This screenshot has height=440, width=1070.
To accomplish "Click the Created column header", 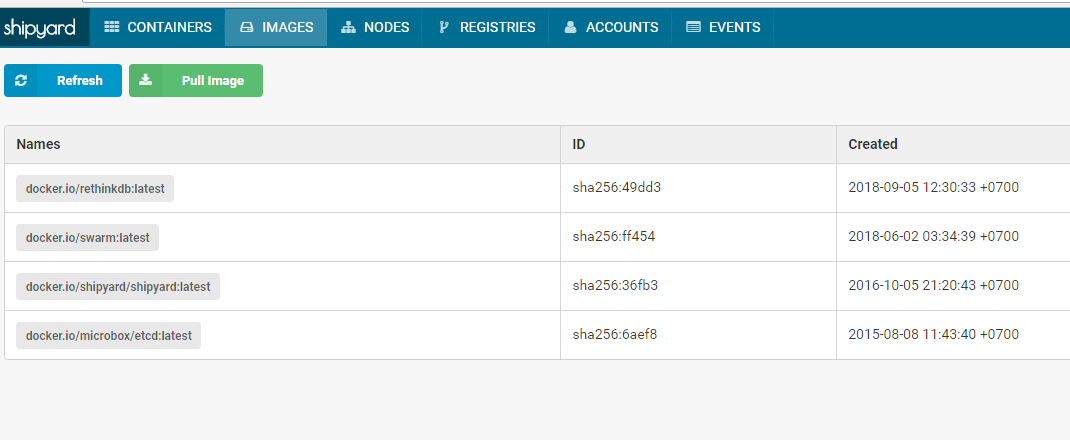I will tap(873, 144).
